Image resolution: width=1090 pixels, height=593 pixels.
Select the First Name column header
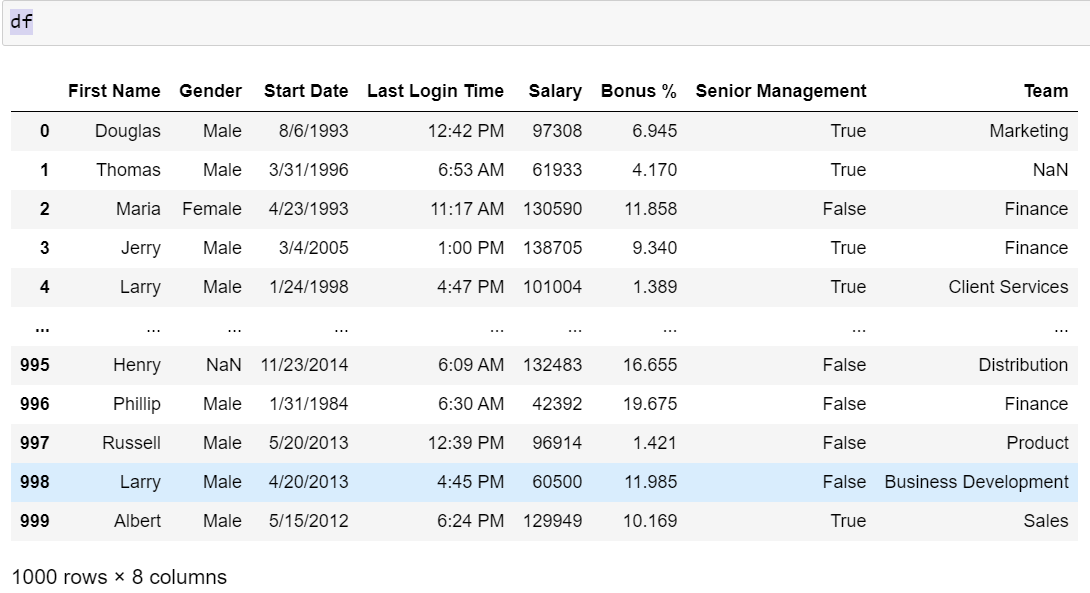(x=114, y=91)
